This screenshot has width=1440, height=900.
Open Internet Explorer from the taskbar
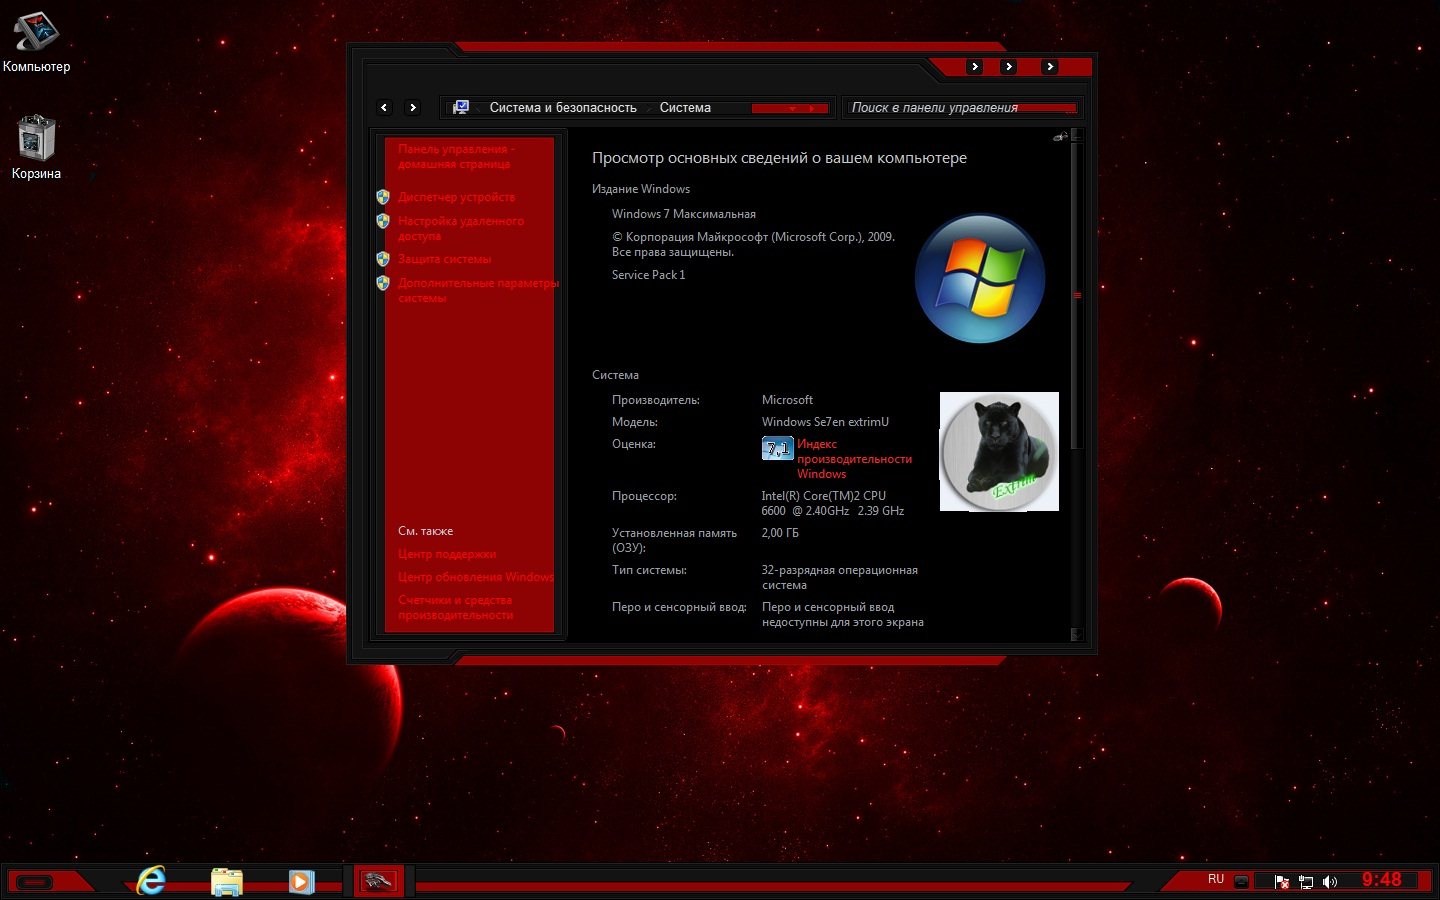[151, 880]
